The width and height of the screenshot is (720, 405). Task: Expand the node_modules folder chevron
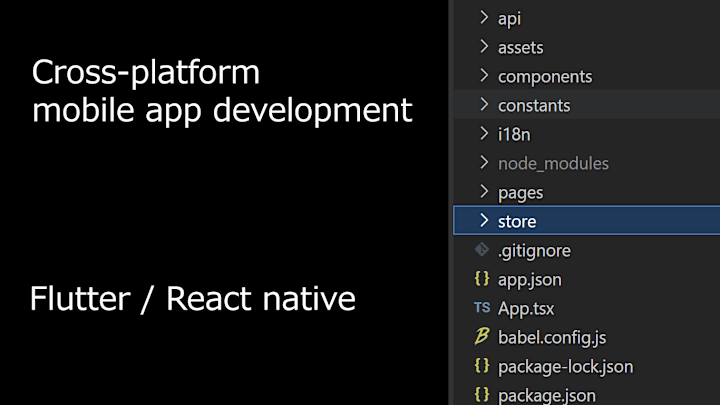click(484, 162)
